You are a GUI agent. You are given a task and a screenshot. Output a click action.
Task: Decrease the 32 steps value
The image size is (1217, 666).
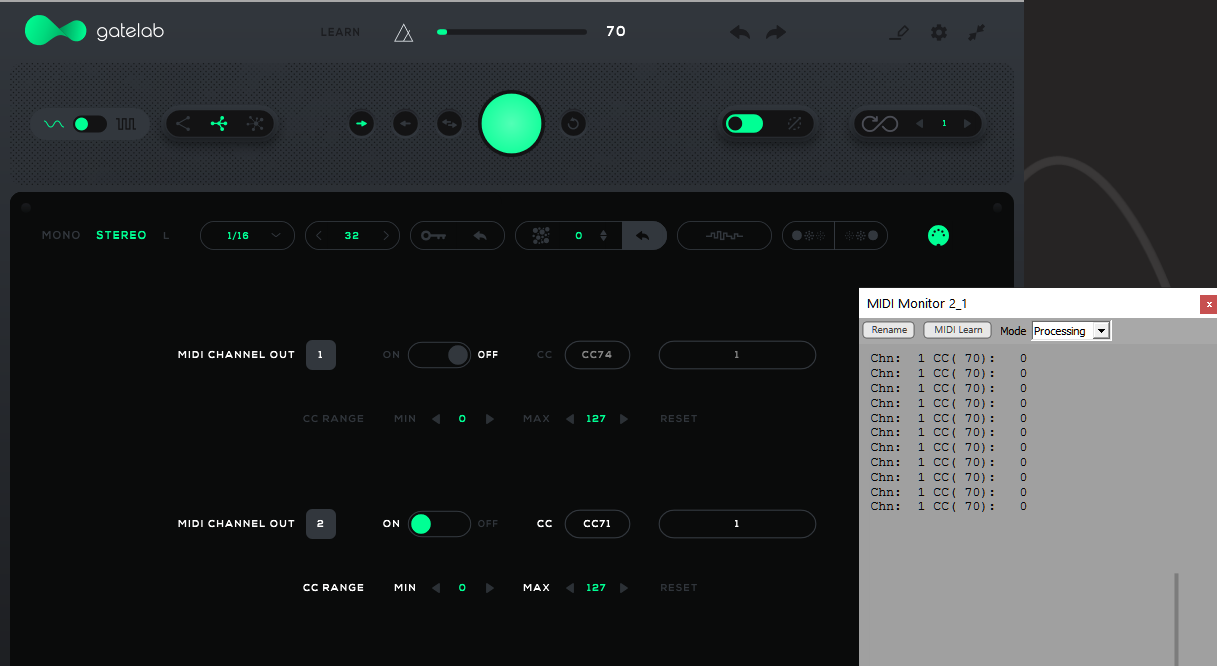click(318, 236)
